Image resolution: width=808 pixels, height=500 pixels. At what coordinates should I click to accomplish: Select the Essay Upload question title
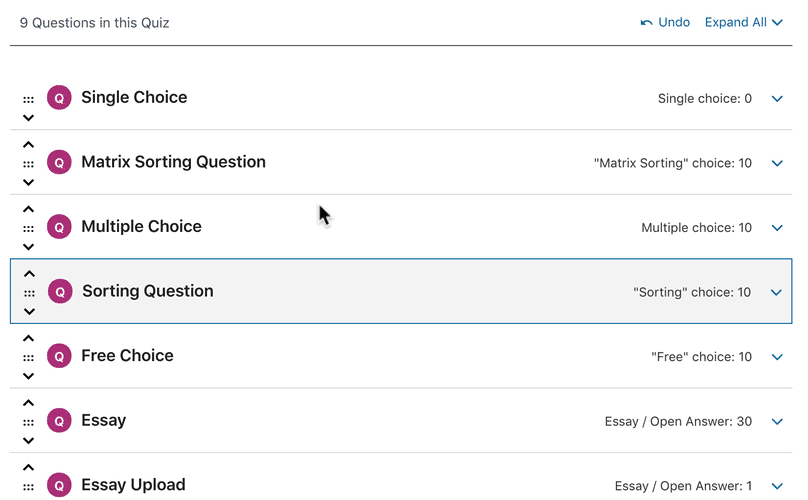[133, 485]
